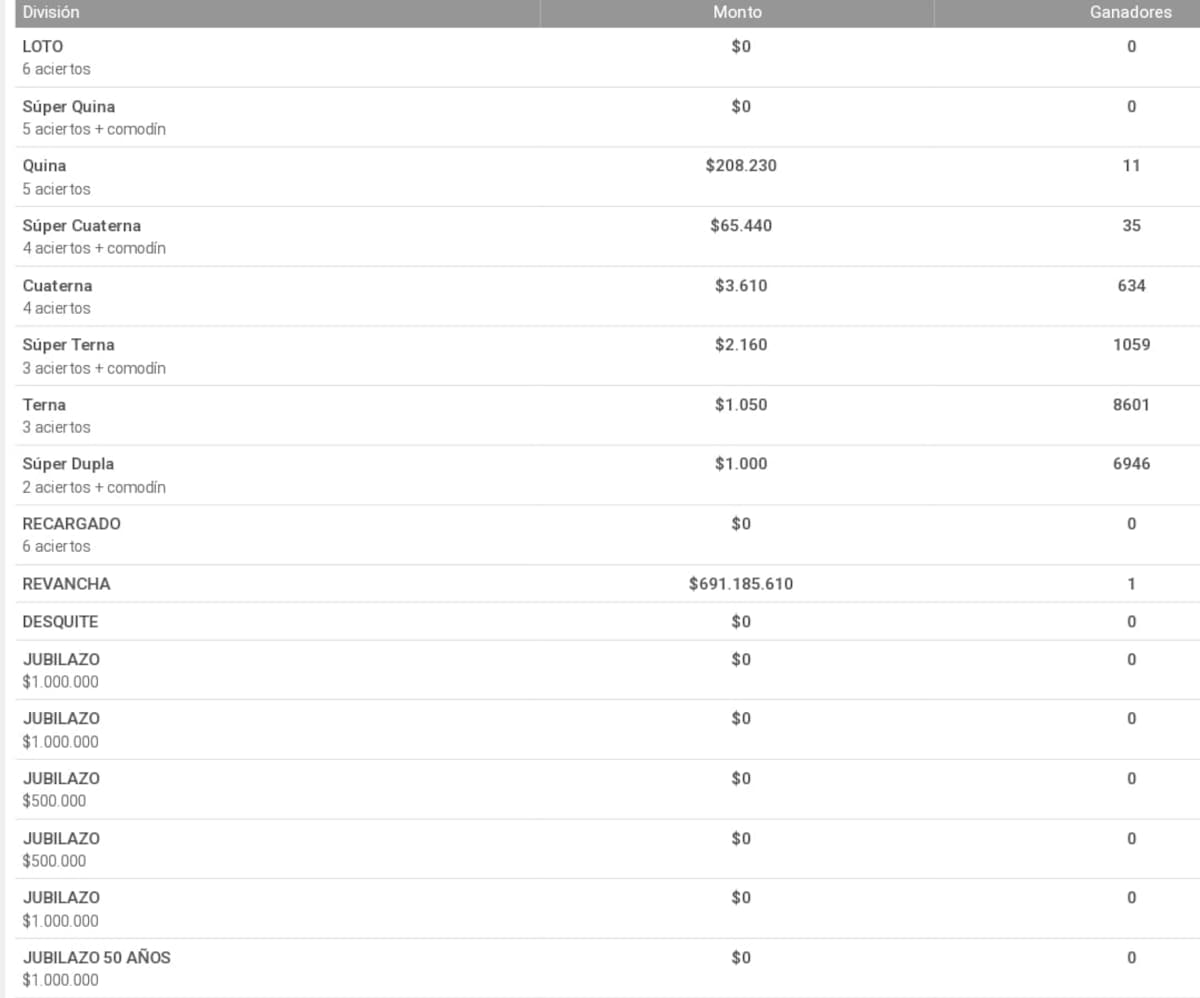Click the Súper Terna amount $2.160
1200x998 pixels.
[x=741, y=345]
